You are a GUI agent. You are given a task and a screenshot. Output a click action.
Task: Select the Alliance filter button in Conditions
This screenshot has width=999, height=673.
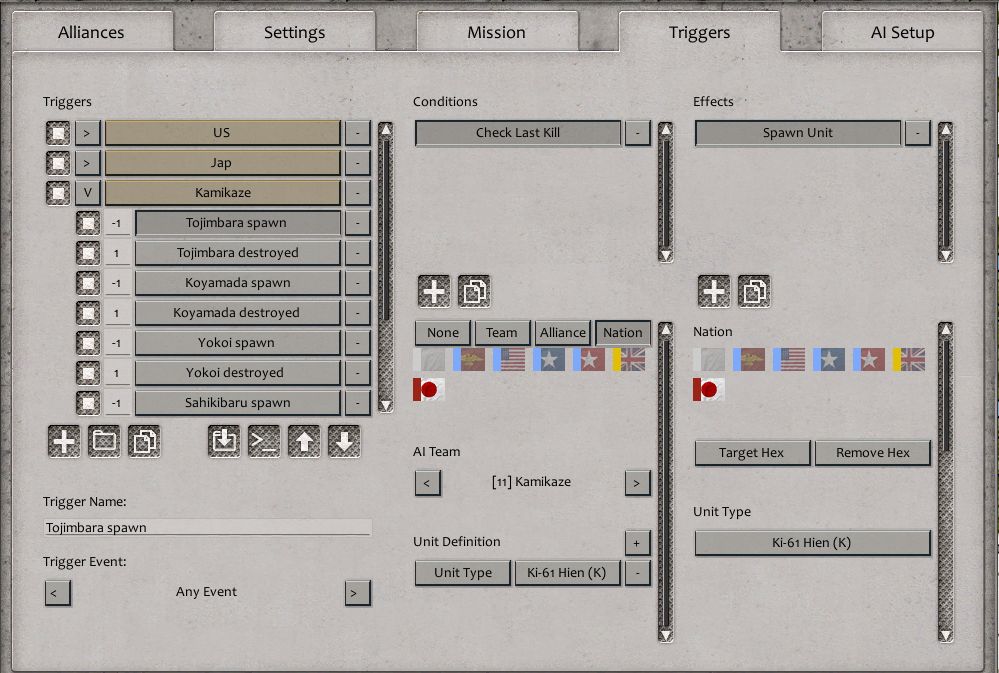coord(563,333)
